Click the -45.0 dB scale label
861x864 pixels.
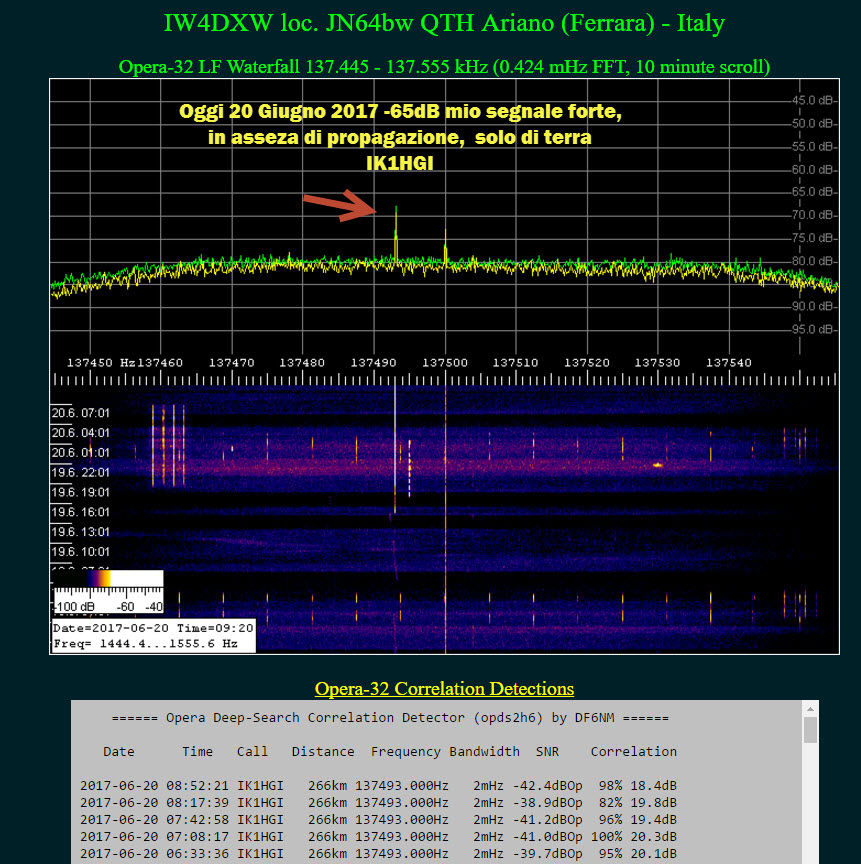pos(813,100)
